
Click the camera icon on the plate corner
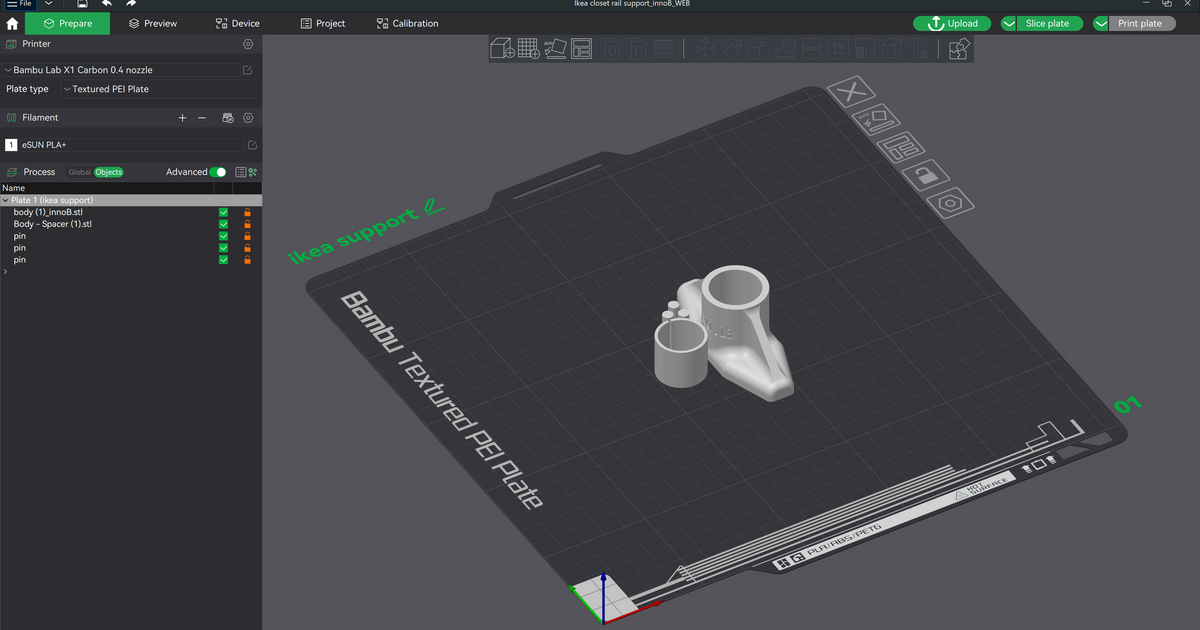coord(951,203)
